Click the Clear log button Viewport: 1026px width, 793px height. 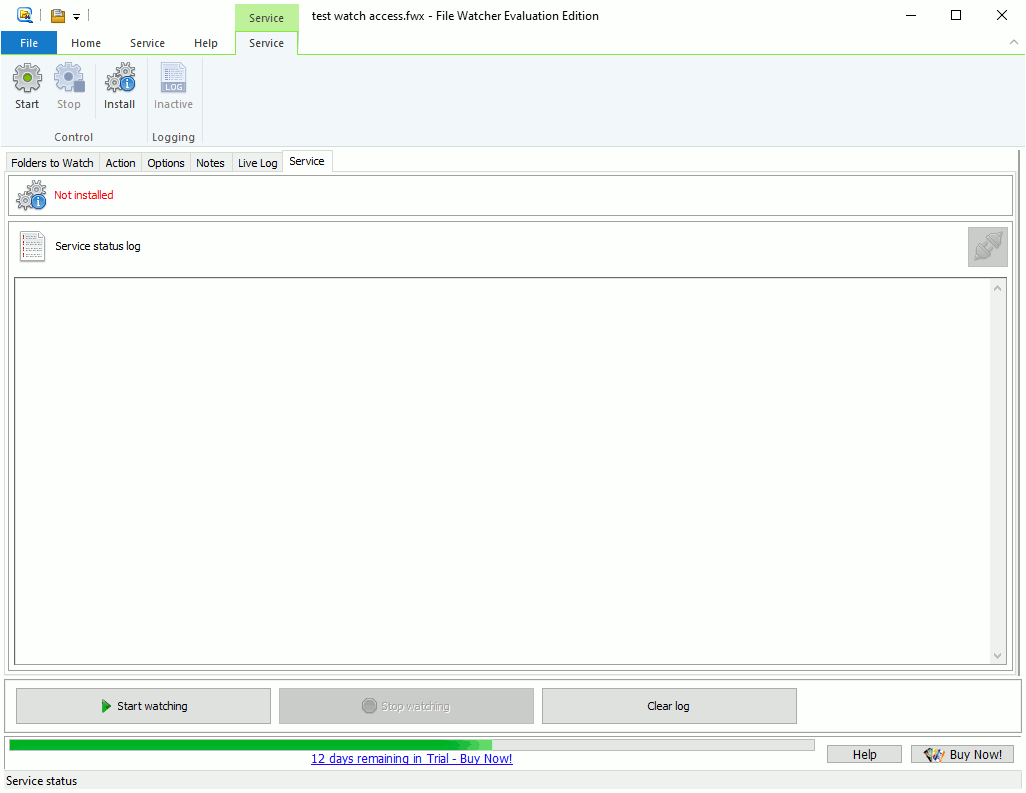[x=668, y=706]
